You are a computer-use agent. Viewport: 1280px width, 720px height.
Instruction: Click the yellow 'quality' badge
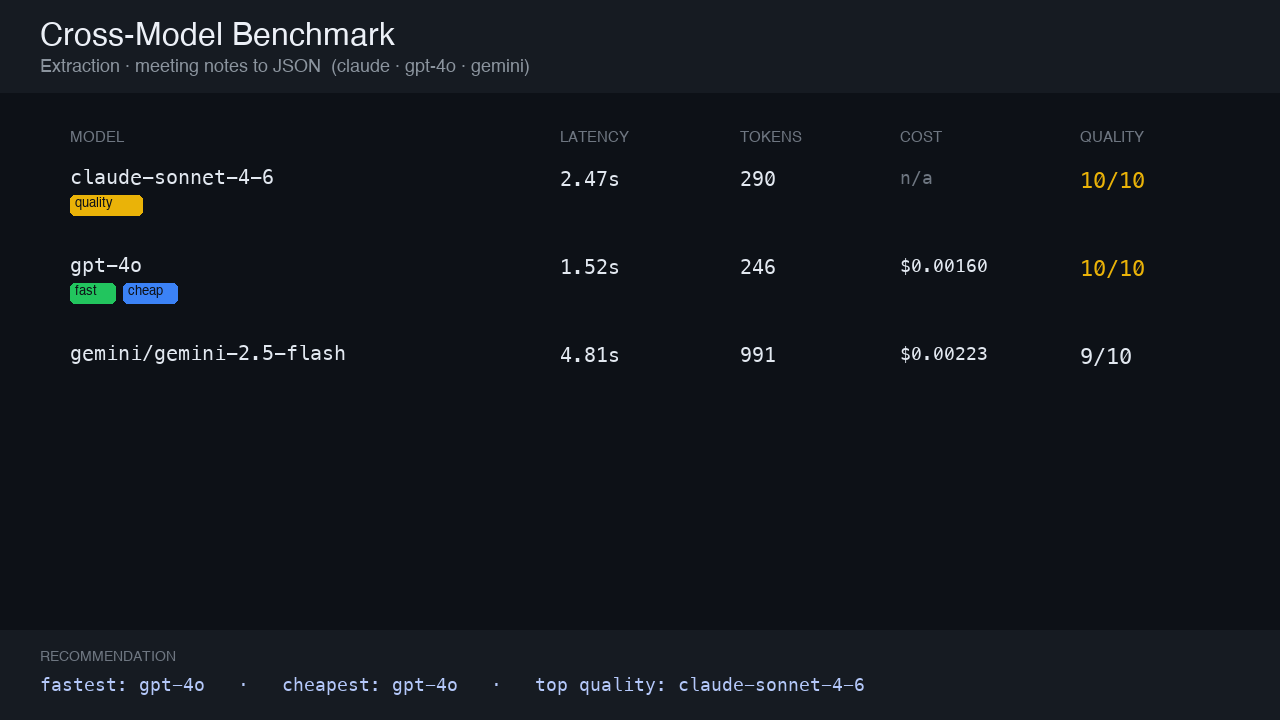(x=106, y=205)
